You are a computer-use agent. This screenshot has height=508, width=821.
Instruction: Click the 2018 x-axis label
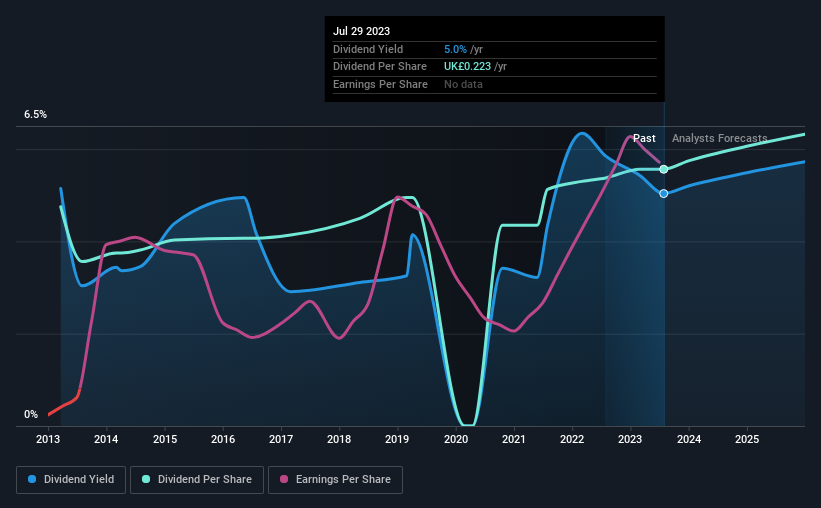click(339, 439)
